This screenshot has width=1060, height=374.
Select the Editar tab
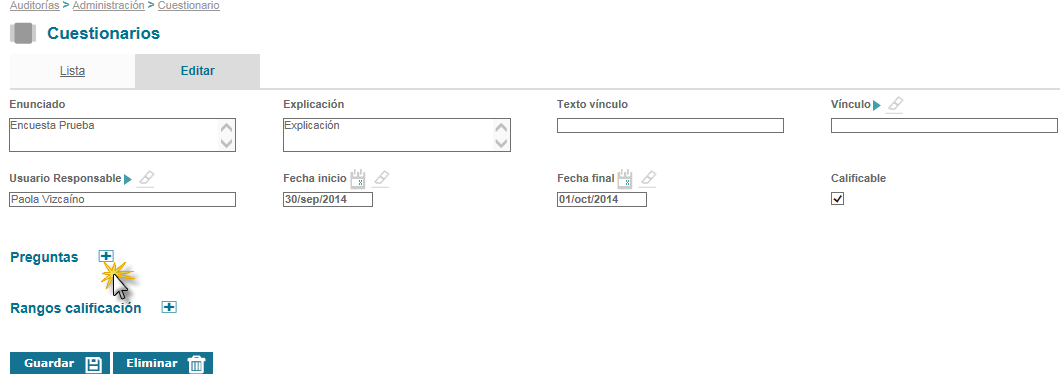[197, 71]
